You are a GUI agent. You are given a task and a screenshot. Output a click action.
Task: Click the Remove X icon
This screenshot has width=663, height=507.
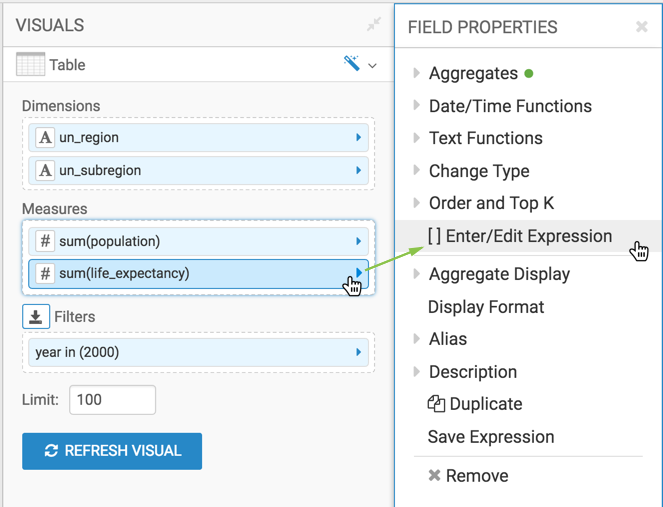[x=434, y=476]
